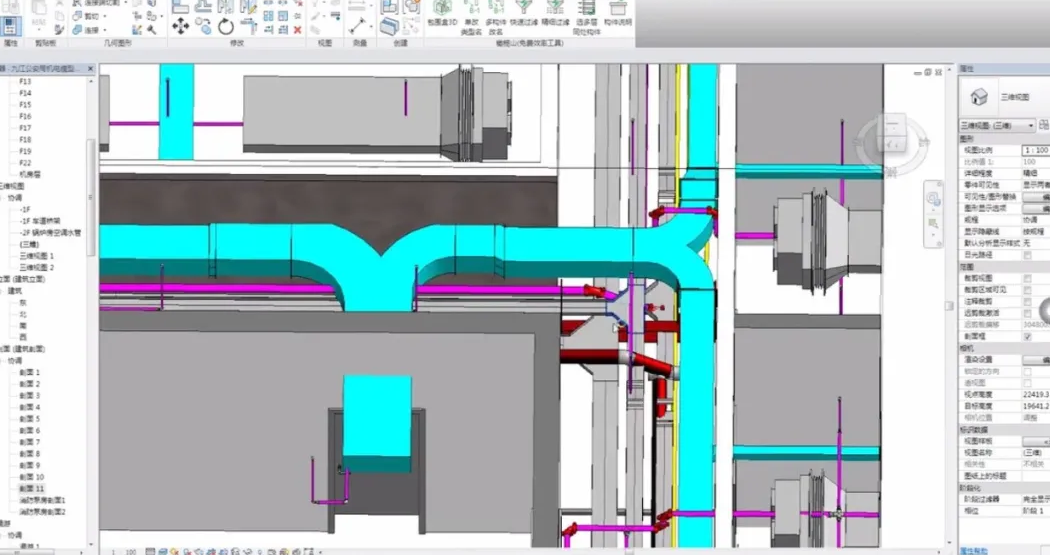Open the 属性帮助 link
This screenshot has height=555, width=1050.
click(974, 550)
